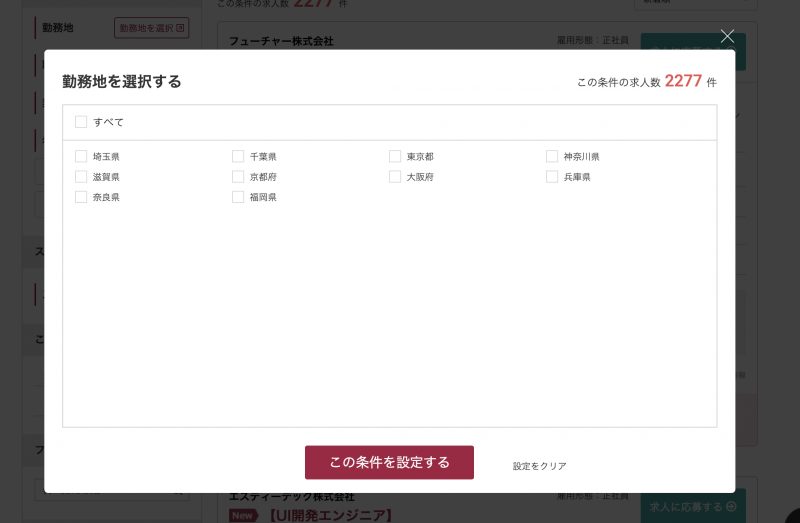
Task: Click the New badge beside the UI開発エンジニア listing
Action: [x=243, y=515]
